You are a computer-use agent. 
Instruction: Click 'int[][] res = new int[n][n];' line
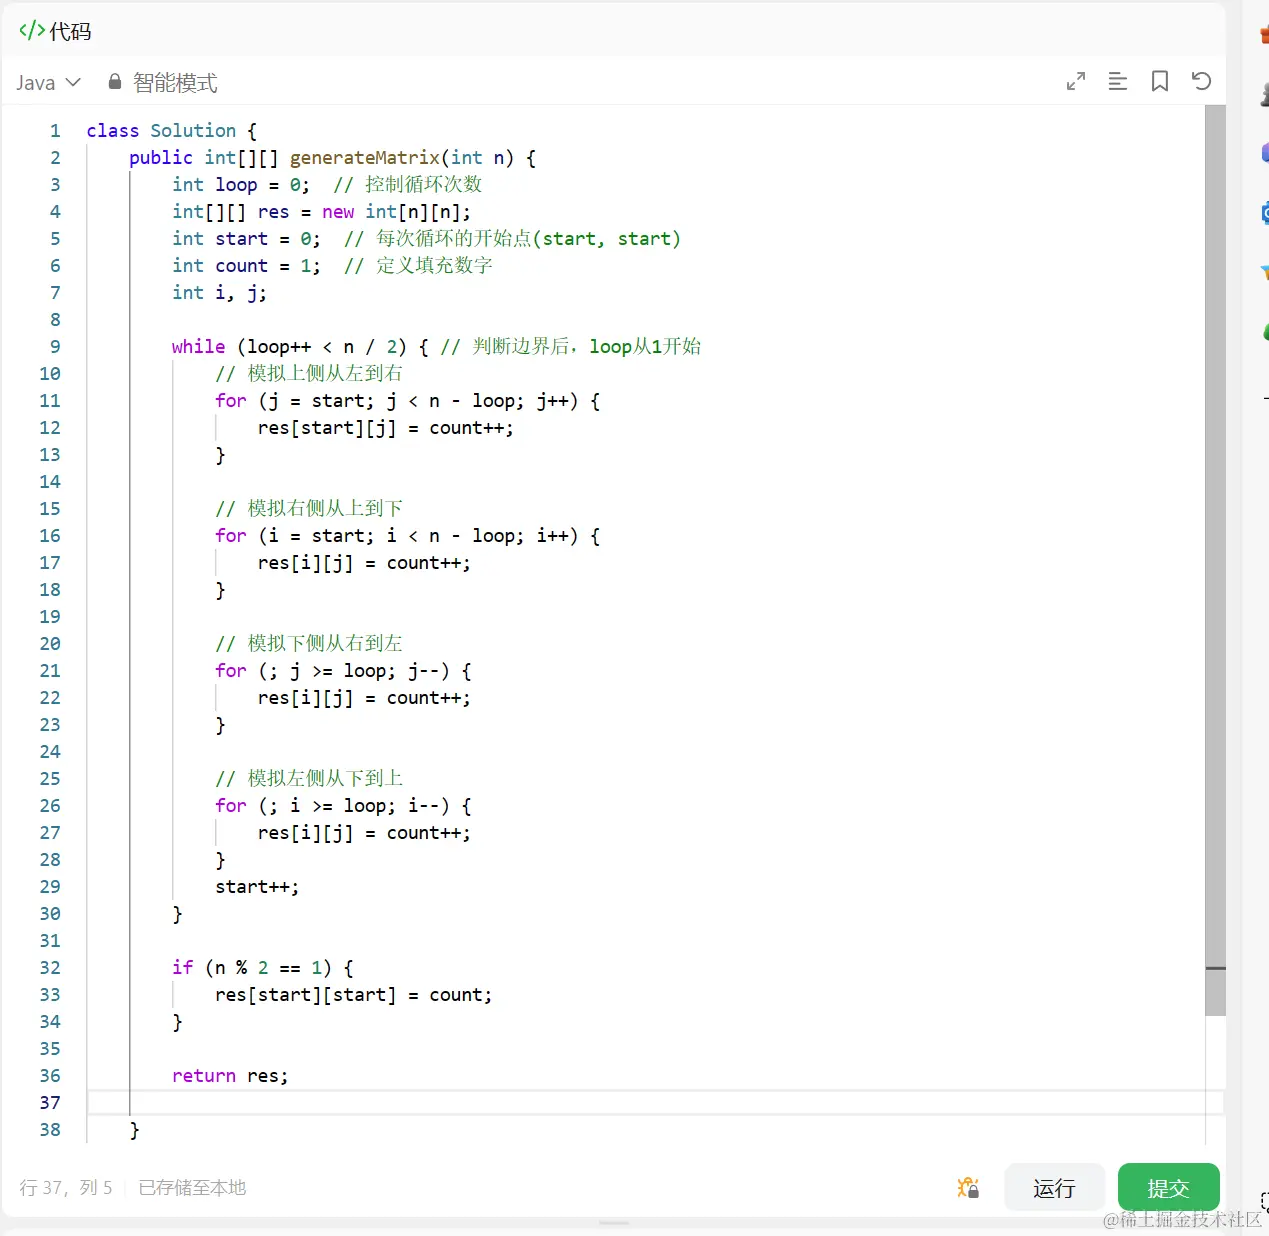pyautogui.click(x=321, y=211)
